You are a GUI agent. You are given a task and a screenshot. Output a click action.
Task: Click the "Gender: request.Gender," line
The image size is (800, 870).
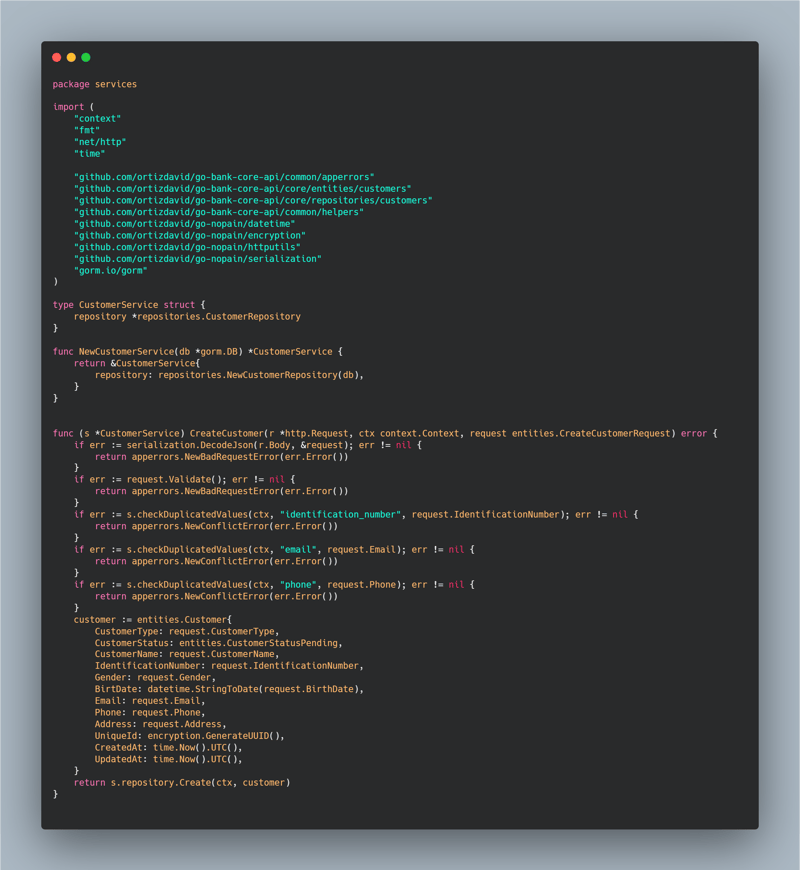click(155, 677)
